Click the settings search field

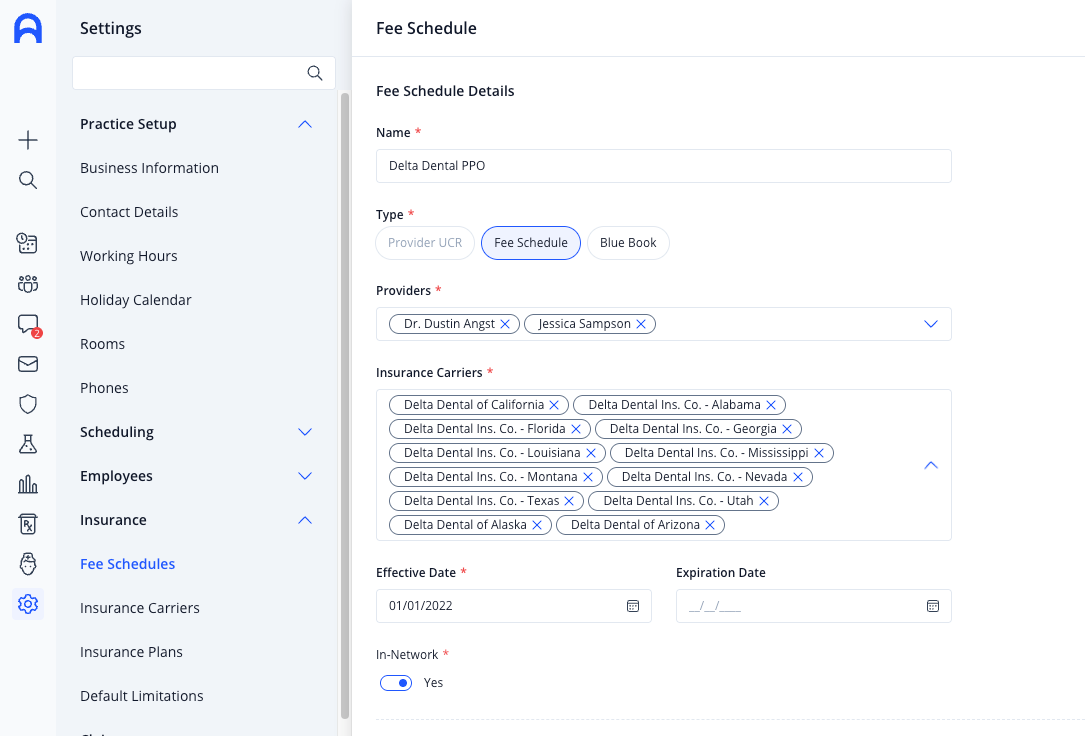click(x=203, y=73)
